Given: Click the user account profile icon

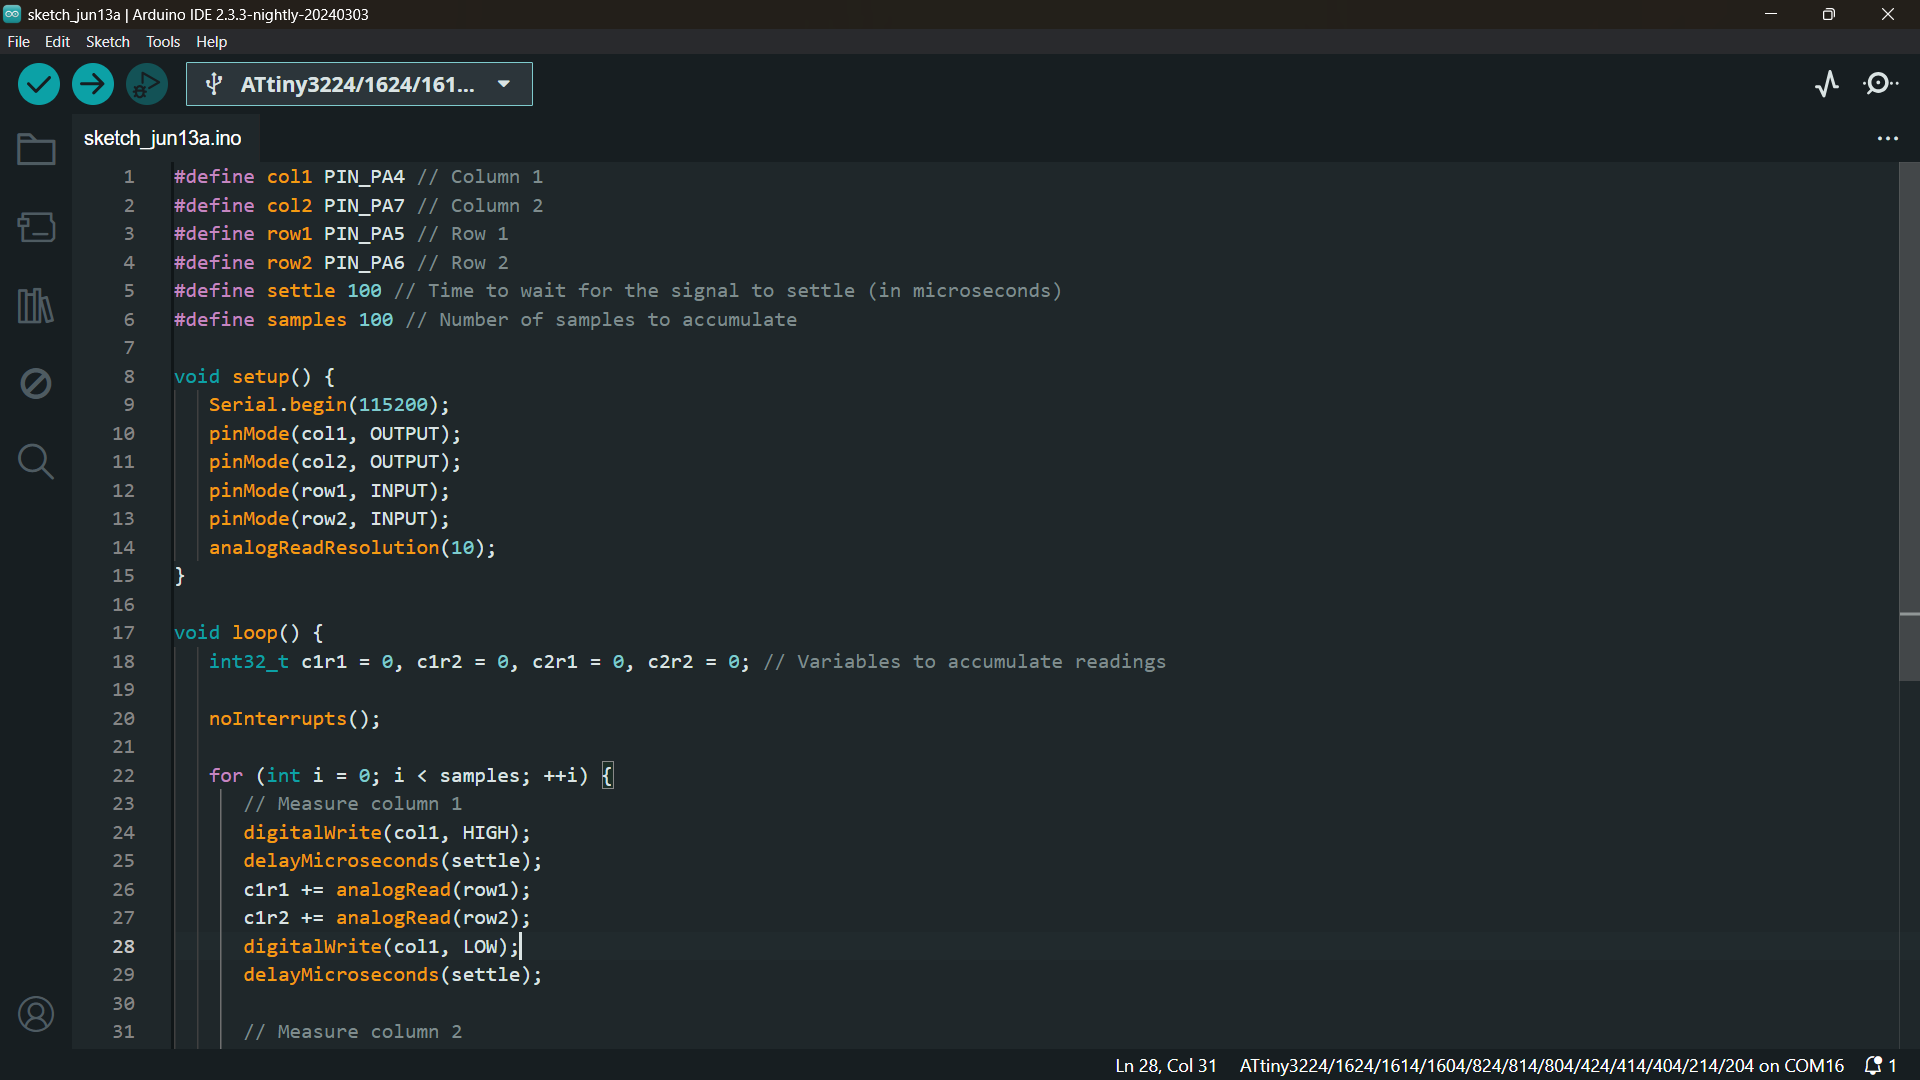Looking at the screenshot, I should click(x=36, y=1014).
